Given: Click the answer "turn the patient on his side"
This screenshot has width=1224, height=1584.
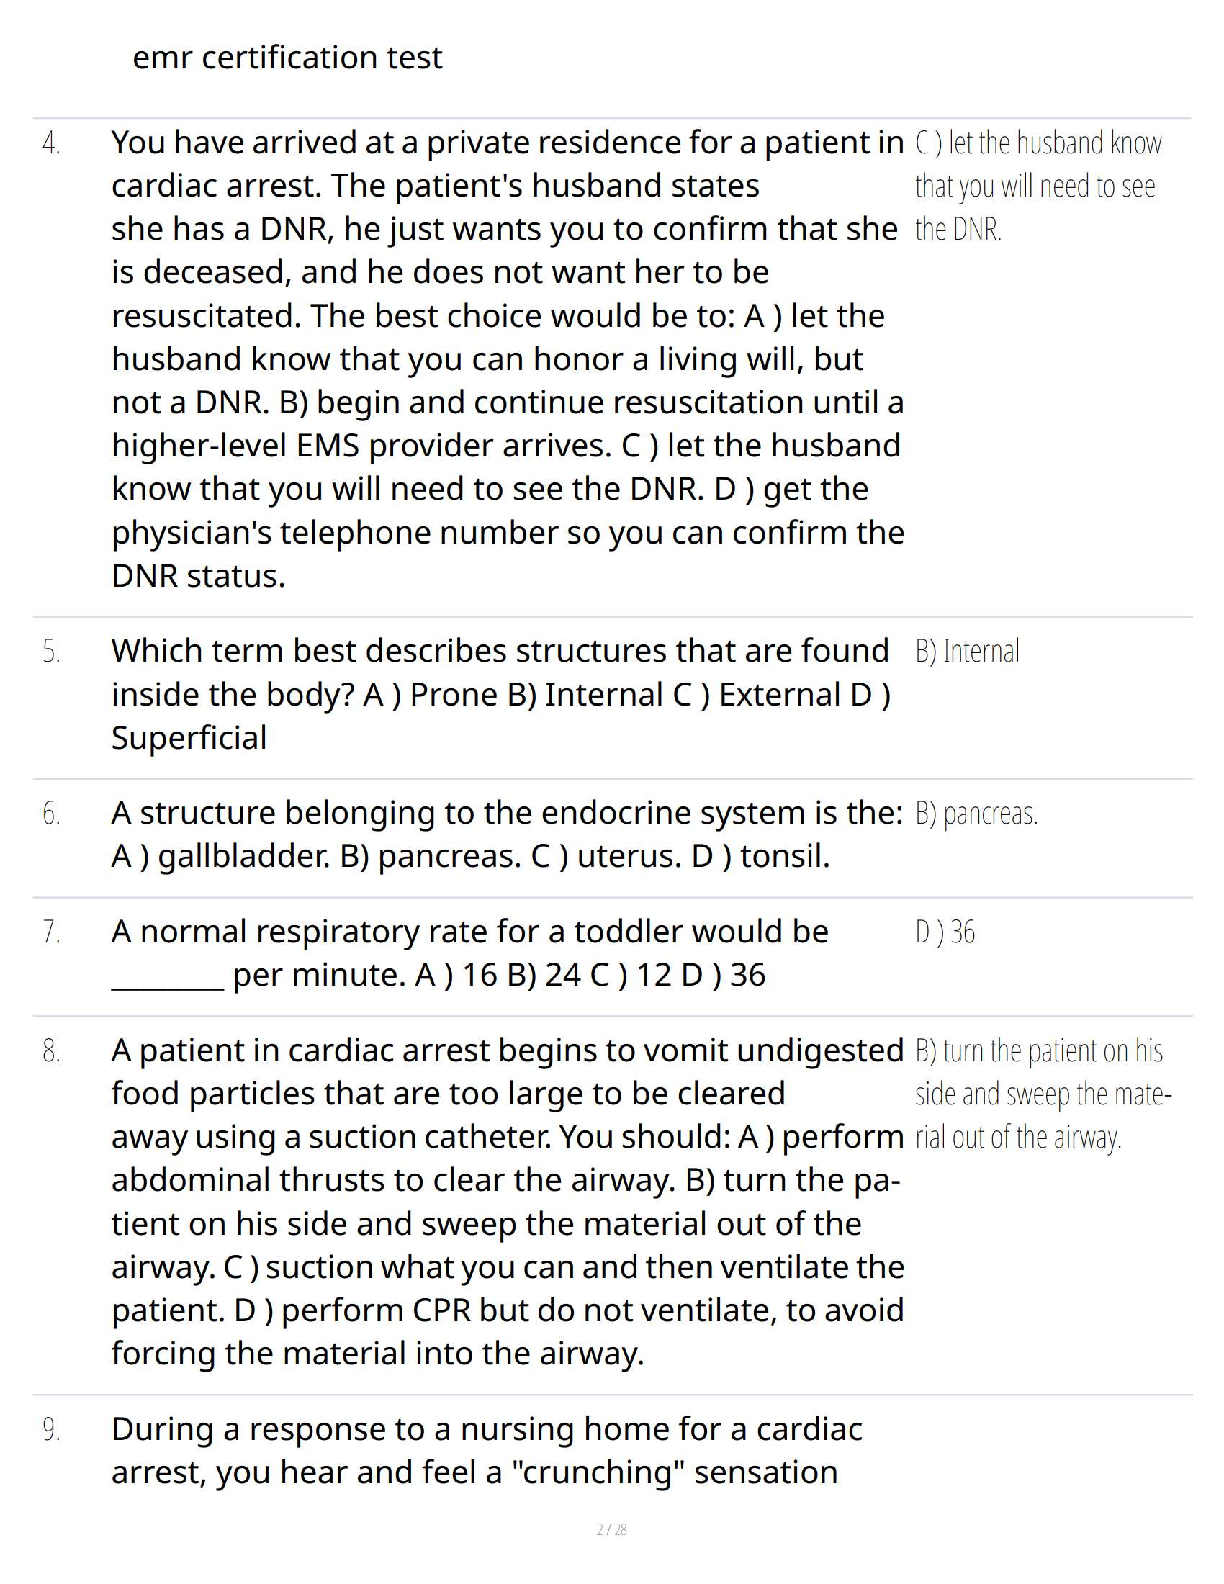Looking at the screenshot, I should 1042,1094.
